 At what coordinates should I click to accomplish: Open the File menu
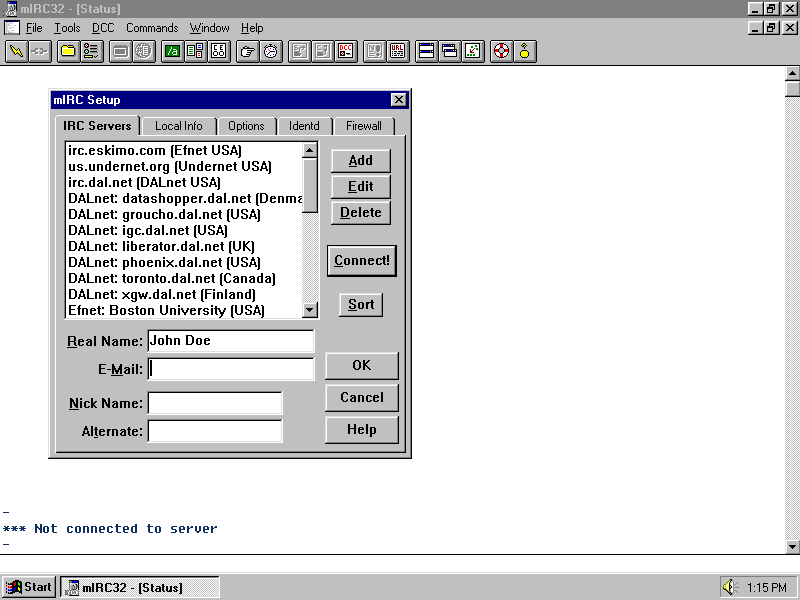(34, 28)
